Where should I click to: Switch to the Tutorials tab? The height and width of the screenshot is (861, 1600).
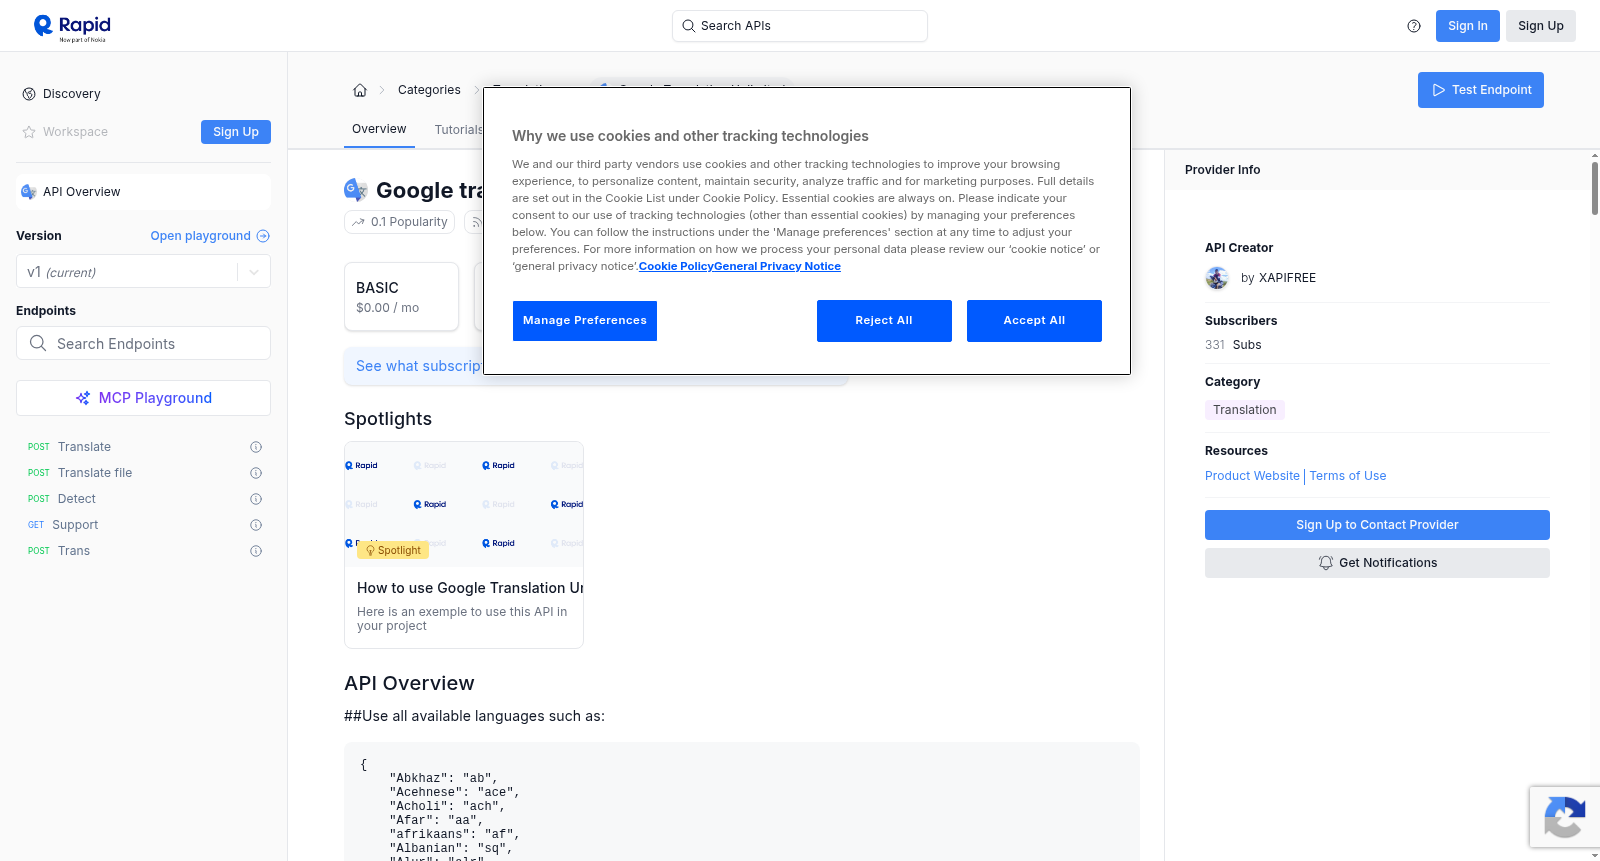click(458, 130)
